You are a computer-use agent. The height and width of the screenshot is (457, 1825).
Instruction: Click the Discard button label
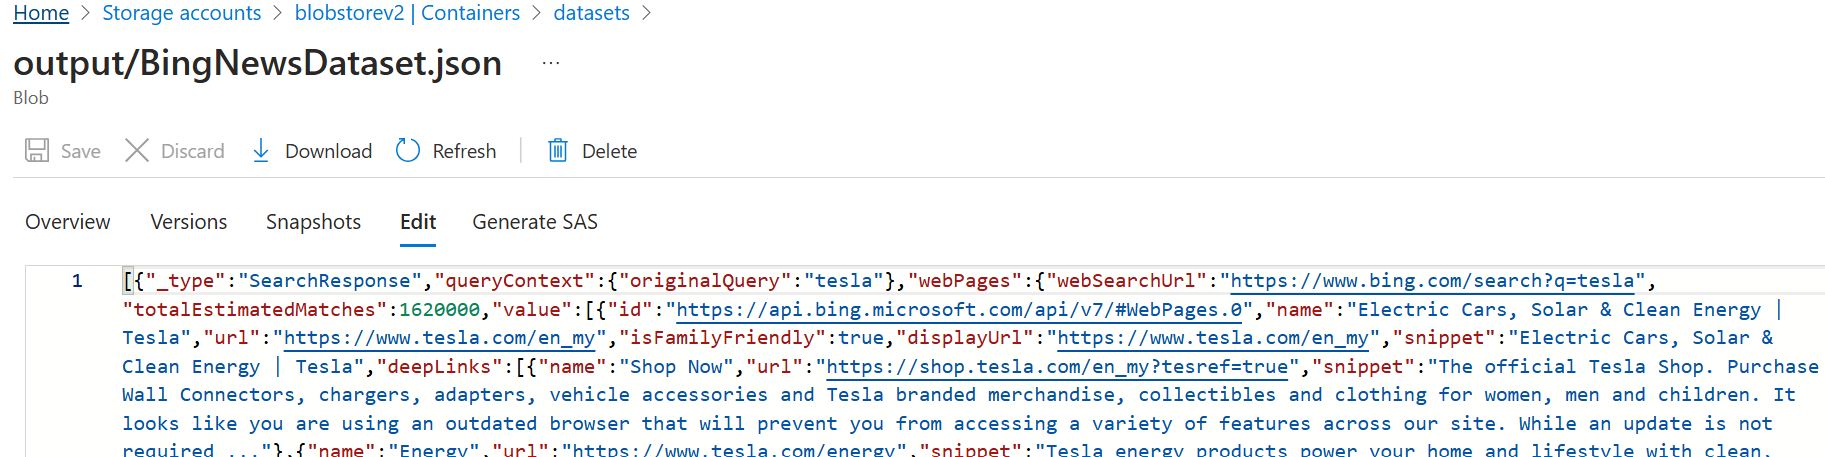(x=193, y=151)
